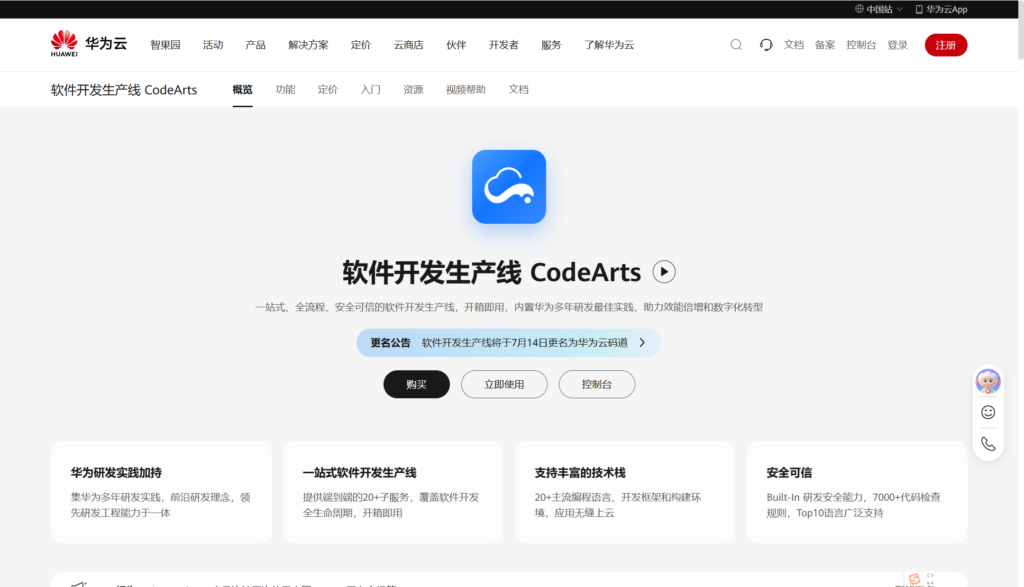Switch to the 功能 tab

click(285, 89)
